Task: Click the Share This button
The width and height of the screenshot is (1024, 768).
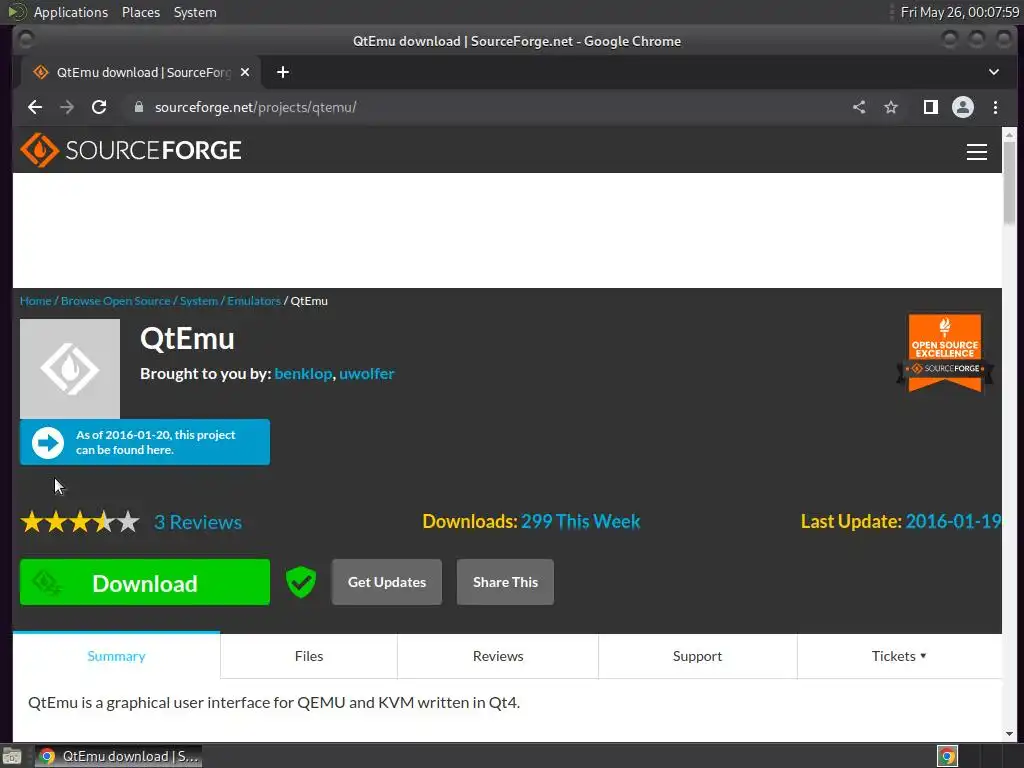Action: click(x=505, y=582)
